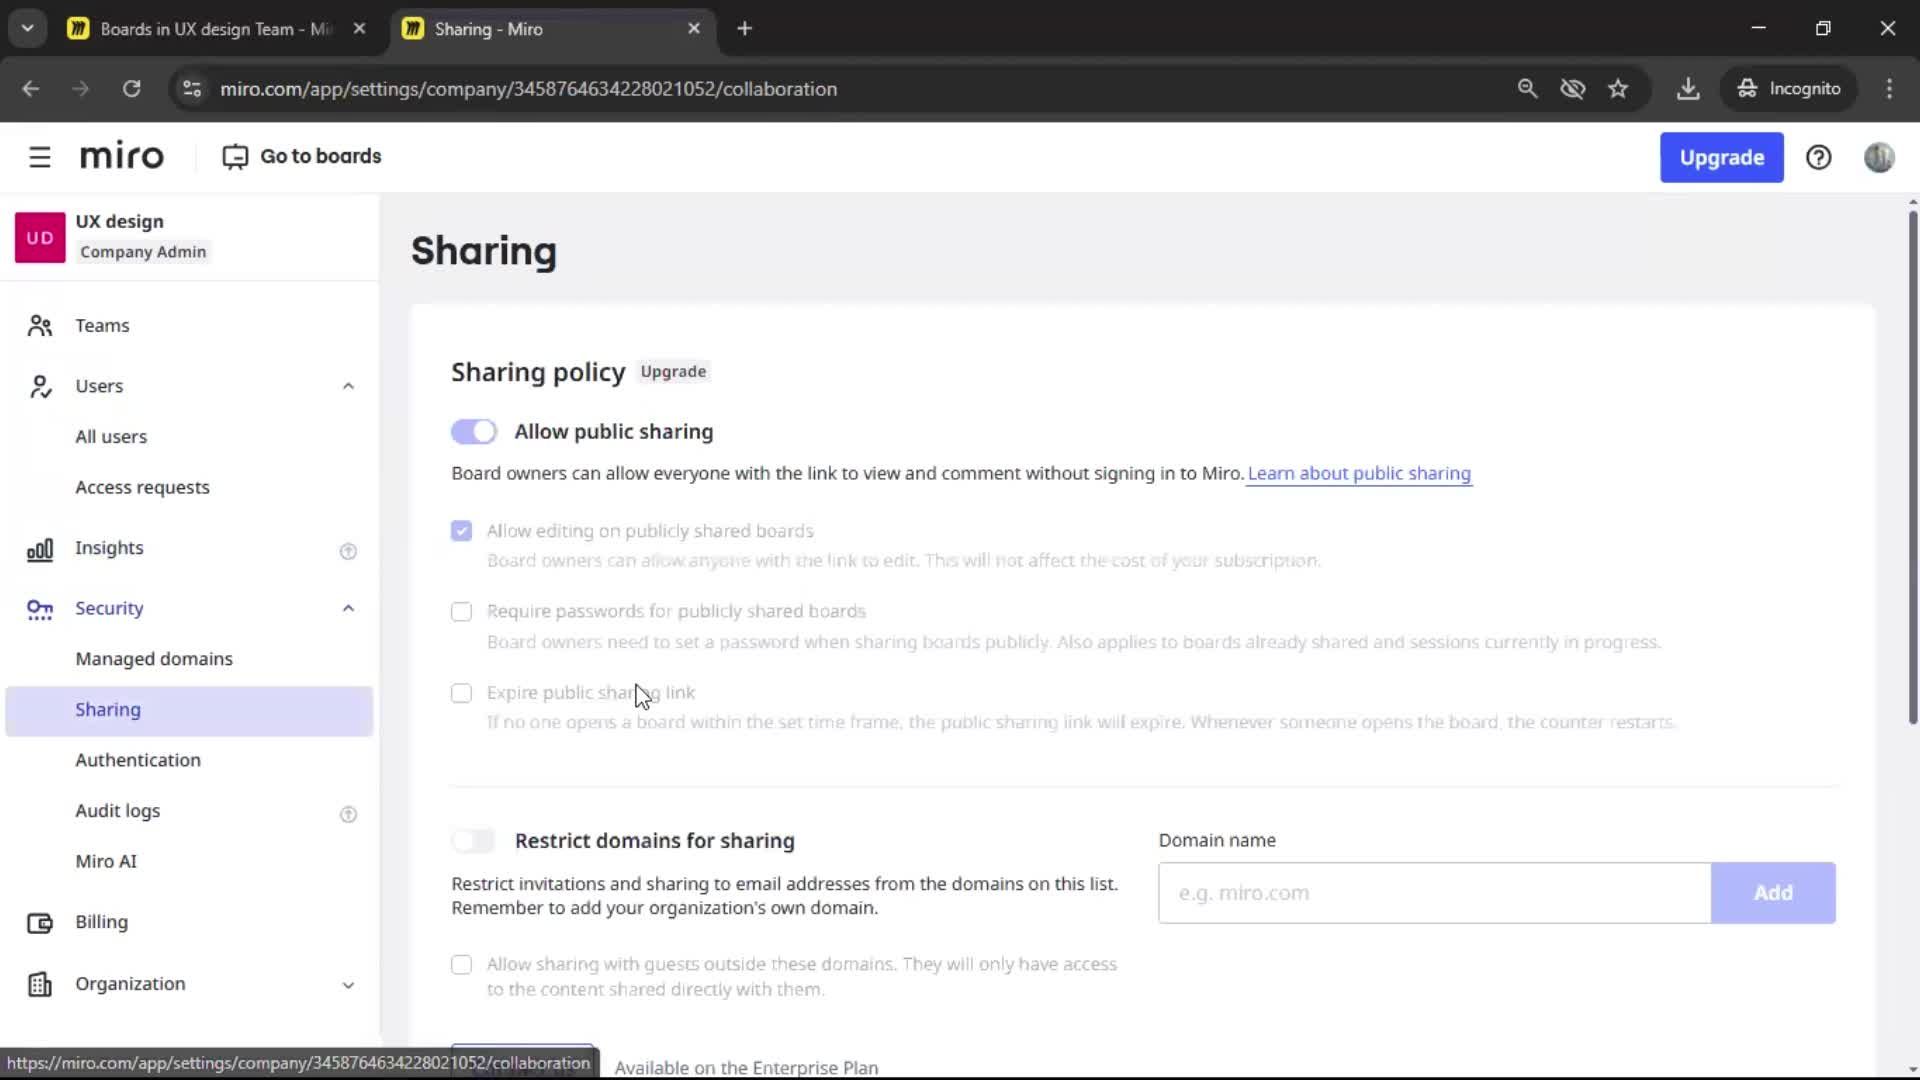Open the help question mark icon
The height and width of the screenshot is (1080, 1920).
pyautogui.click(x=1818, y=157)
